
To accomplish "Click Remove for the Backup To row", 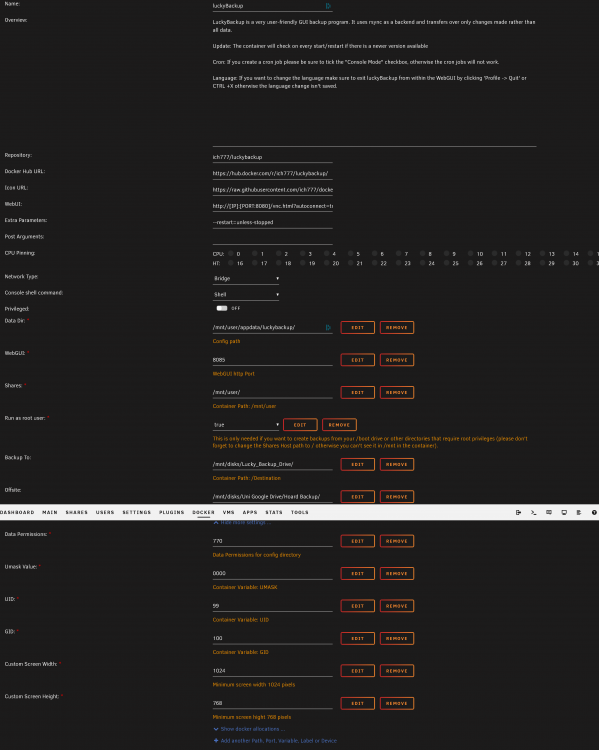I will click(397, 464).
